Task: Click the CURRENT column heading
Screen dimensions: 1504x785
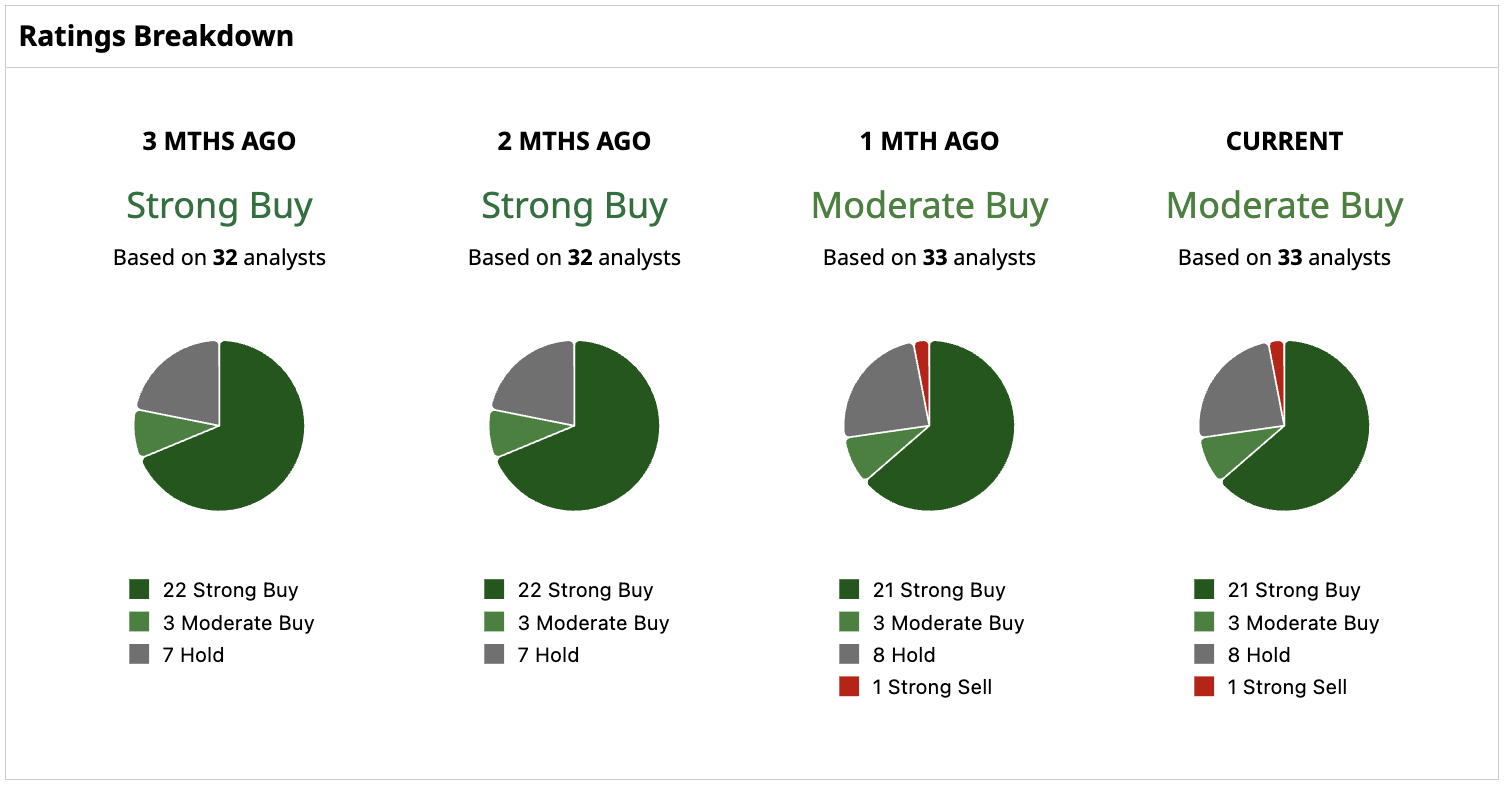Action: (1284, 142)
